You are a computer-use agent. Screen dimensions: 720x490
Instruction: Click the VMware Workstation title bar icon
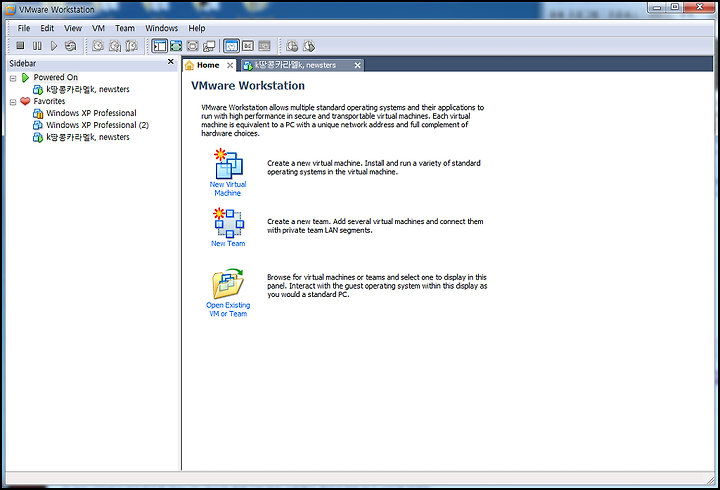click(x=11, y=10)
